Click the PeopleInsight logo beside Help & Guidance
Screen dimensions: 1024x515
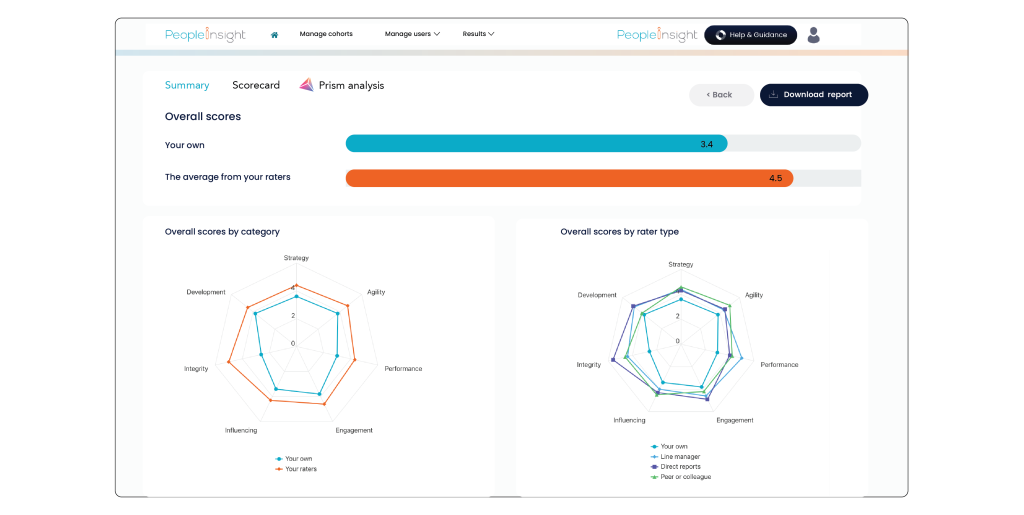pyautogui.click(x=657, y=35)
